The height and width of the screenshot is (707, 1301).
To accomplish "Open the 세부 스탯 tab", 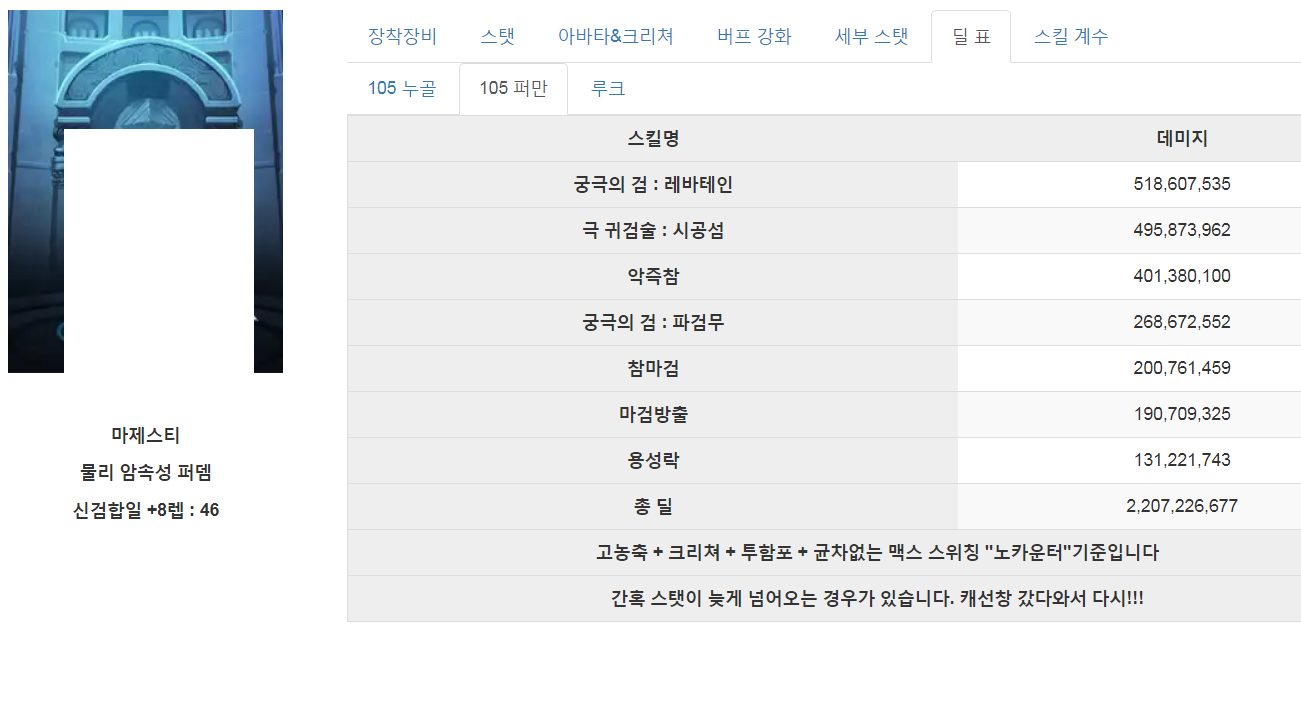I will point(872,37).
